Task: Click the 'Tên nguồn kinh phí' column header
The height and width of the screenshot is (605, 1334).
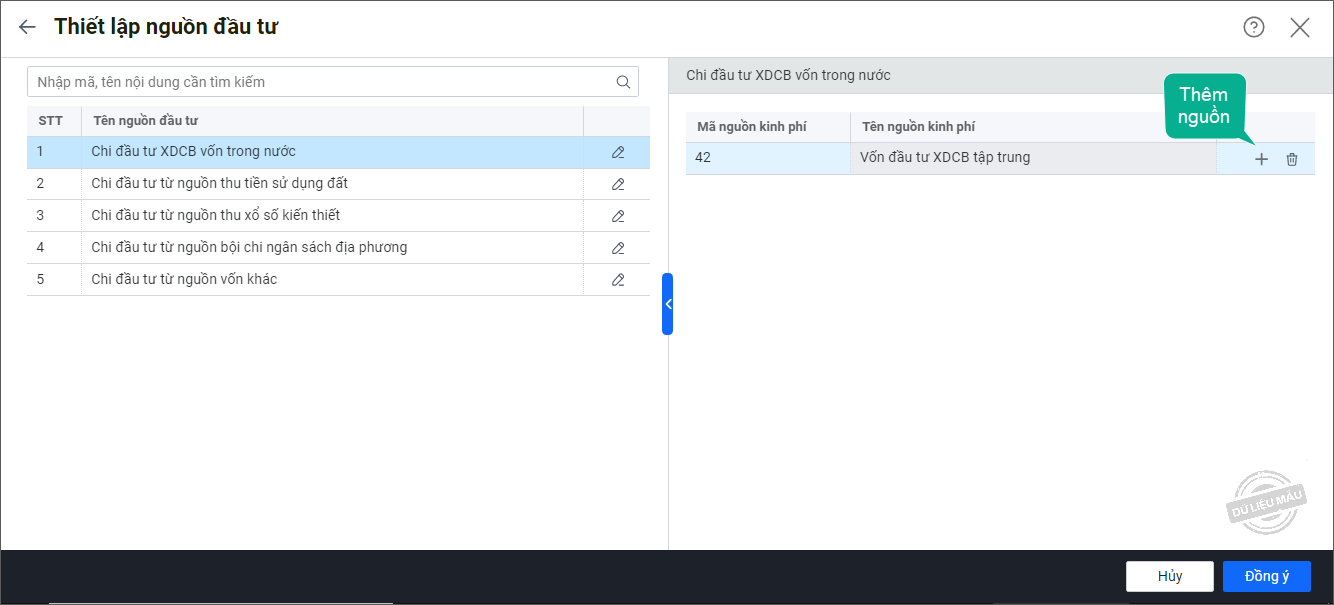Action: 918,127
